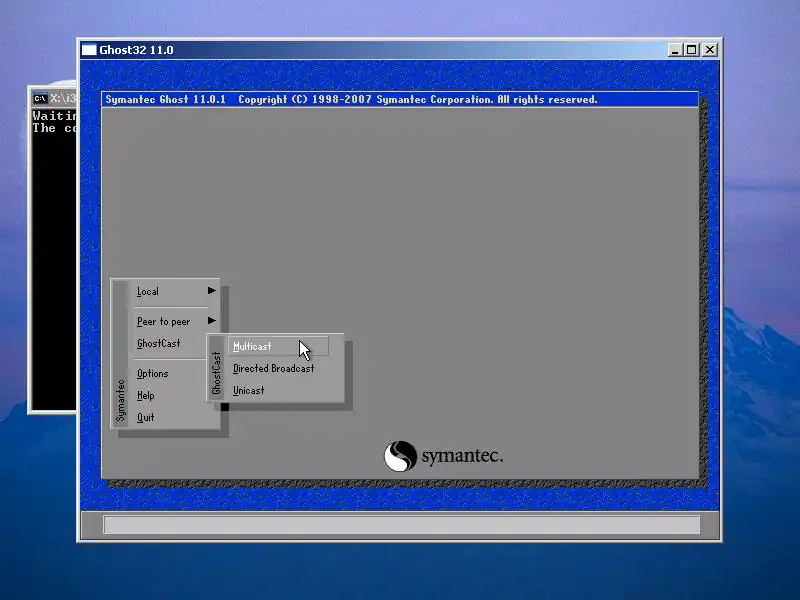The height and width of the screenshot is (600, 800).
Task: Close the Ghost32 11.0 window
Action: click(x=710, y=50)
